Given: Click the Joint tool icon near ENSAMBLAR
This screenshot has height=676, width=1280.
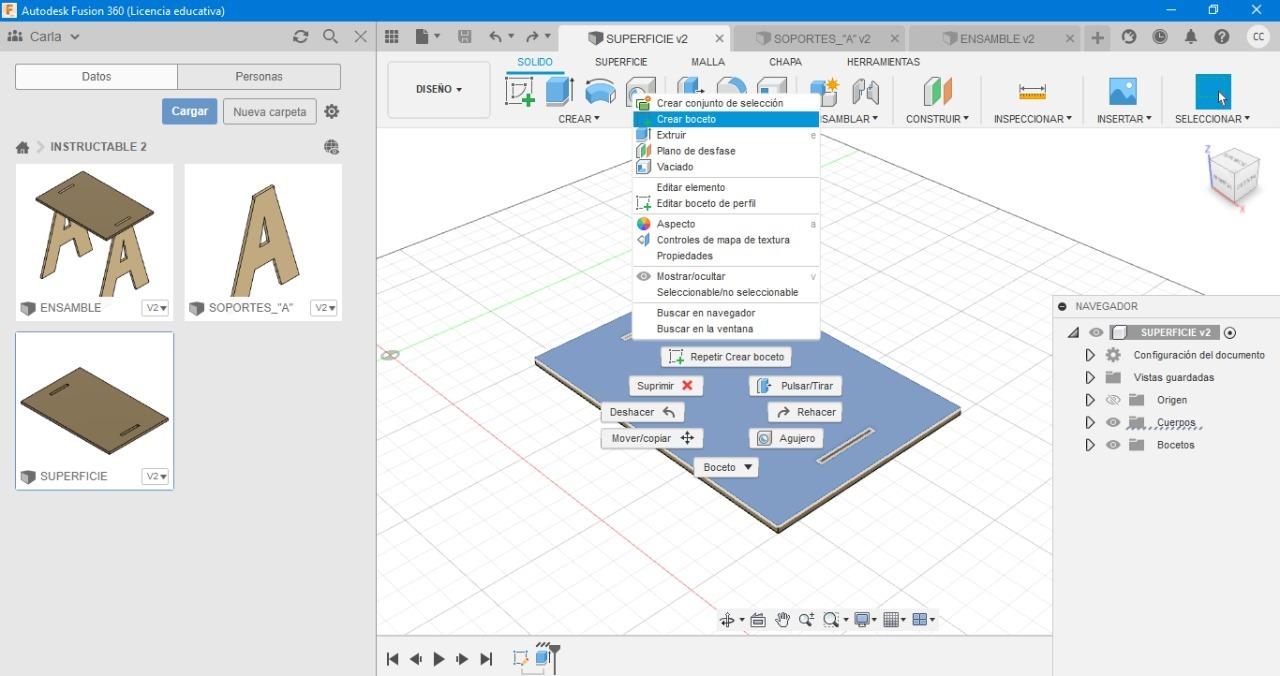Looking at the screenshot, I should tap(865, 91).
